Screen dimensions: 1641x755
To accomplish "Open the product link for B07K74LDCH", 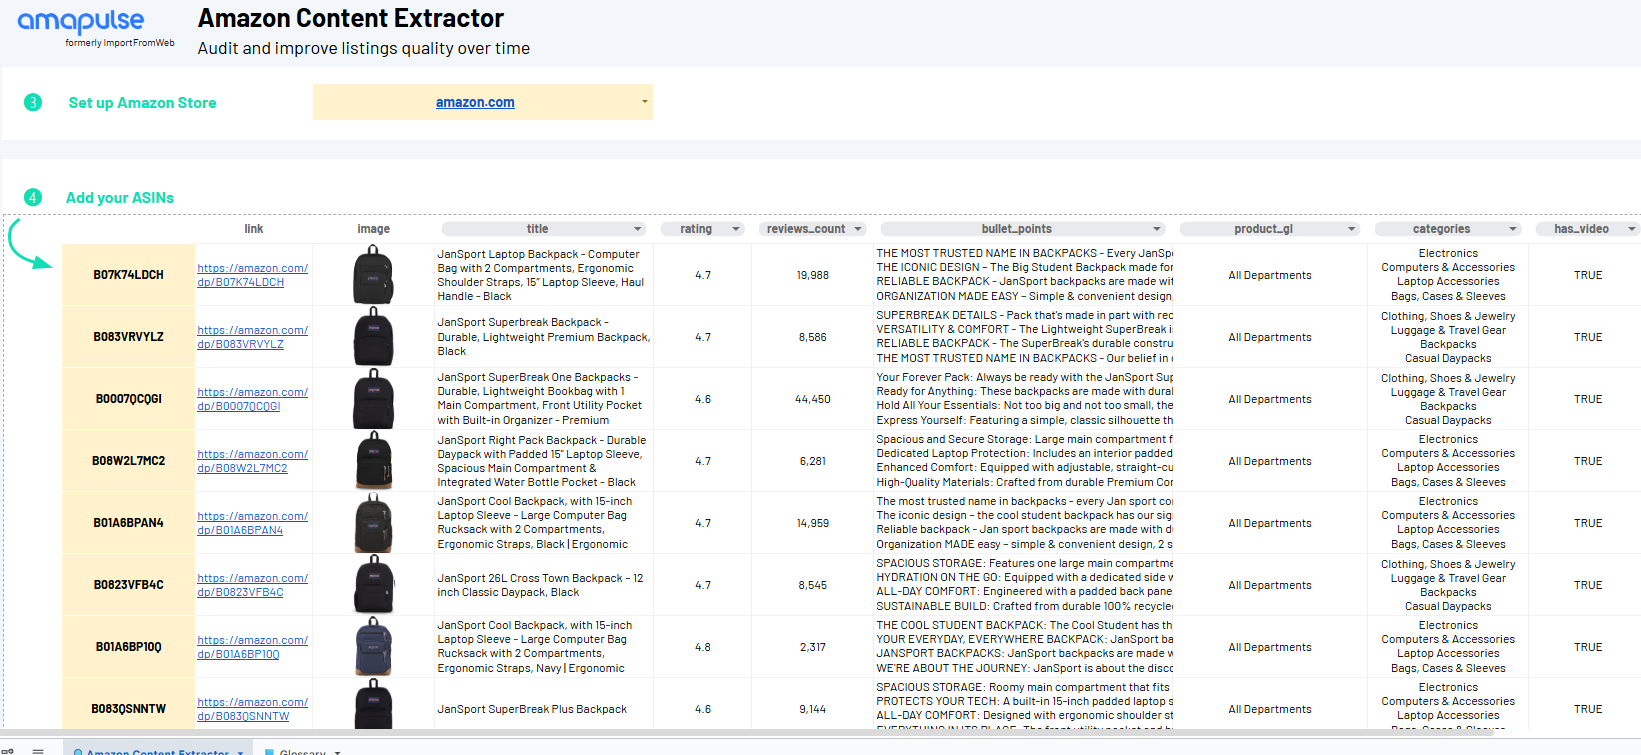I will (x=253, y=275).
